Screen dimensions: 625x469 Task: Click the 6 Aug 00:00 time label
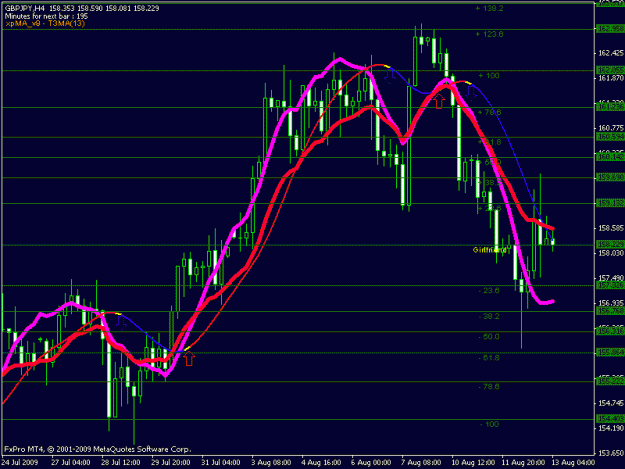pyautogui.click(x=371, y=463)
